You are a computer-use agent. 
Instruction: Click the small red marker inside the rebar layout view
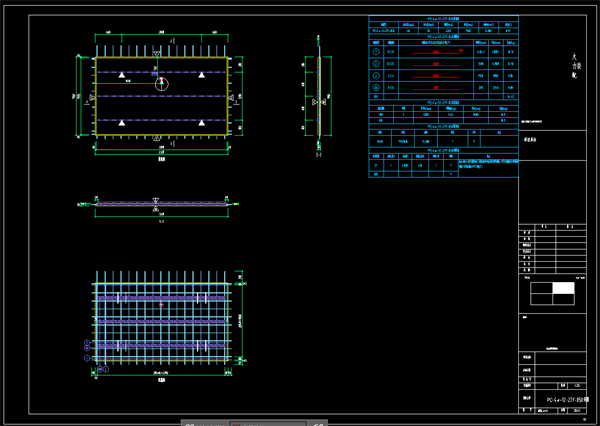(x=161, y=305)
